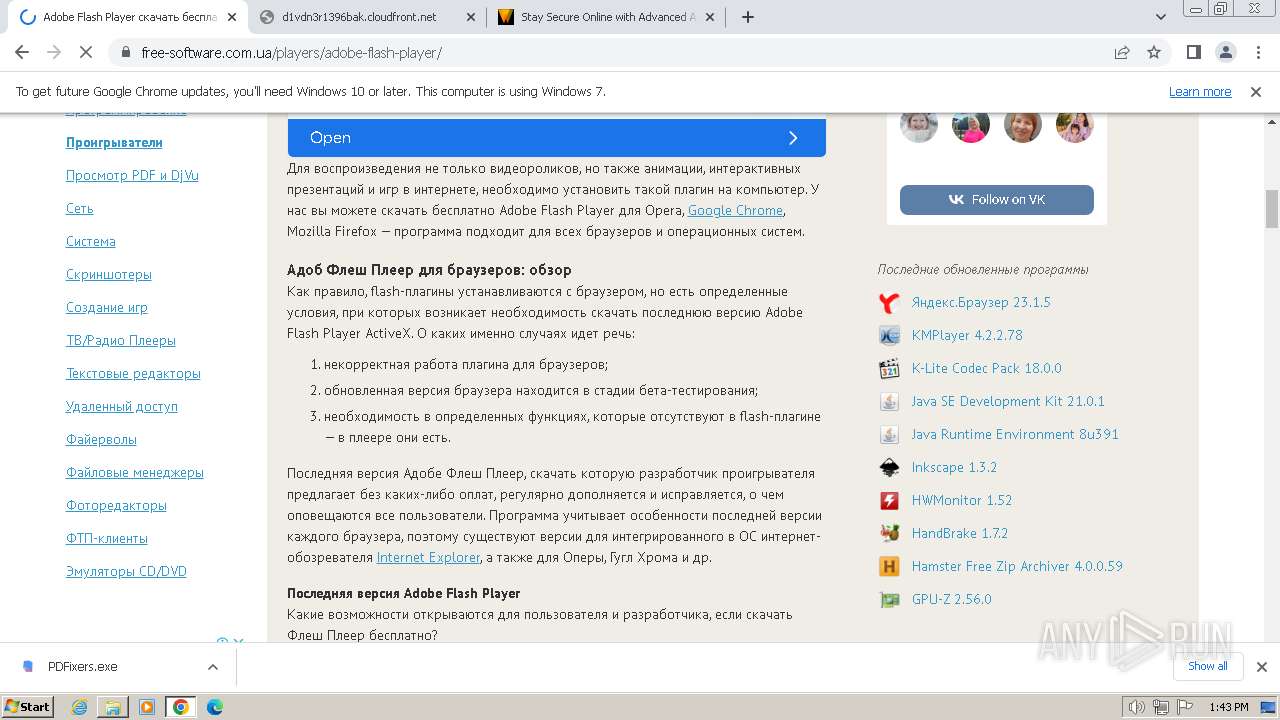The image size is (1280, 720).
Task: Click Java Runtime Environment icon
Action: (889, 434)
